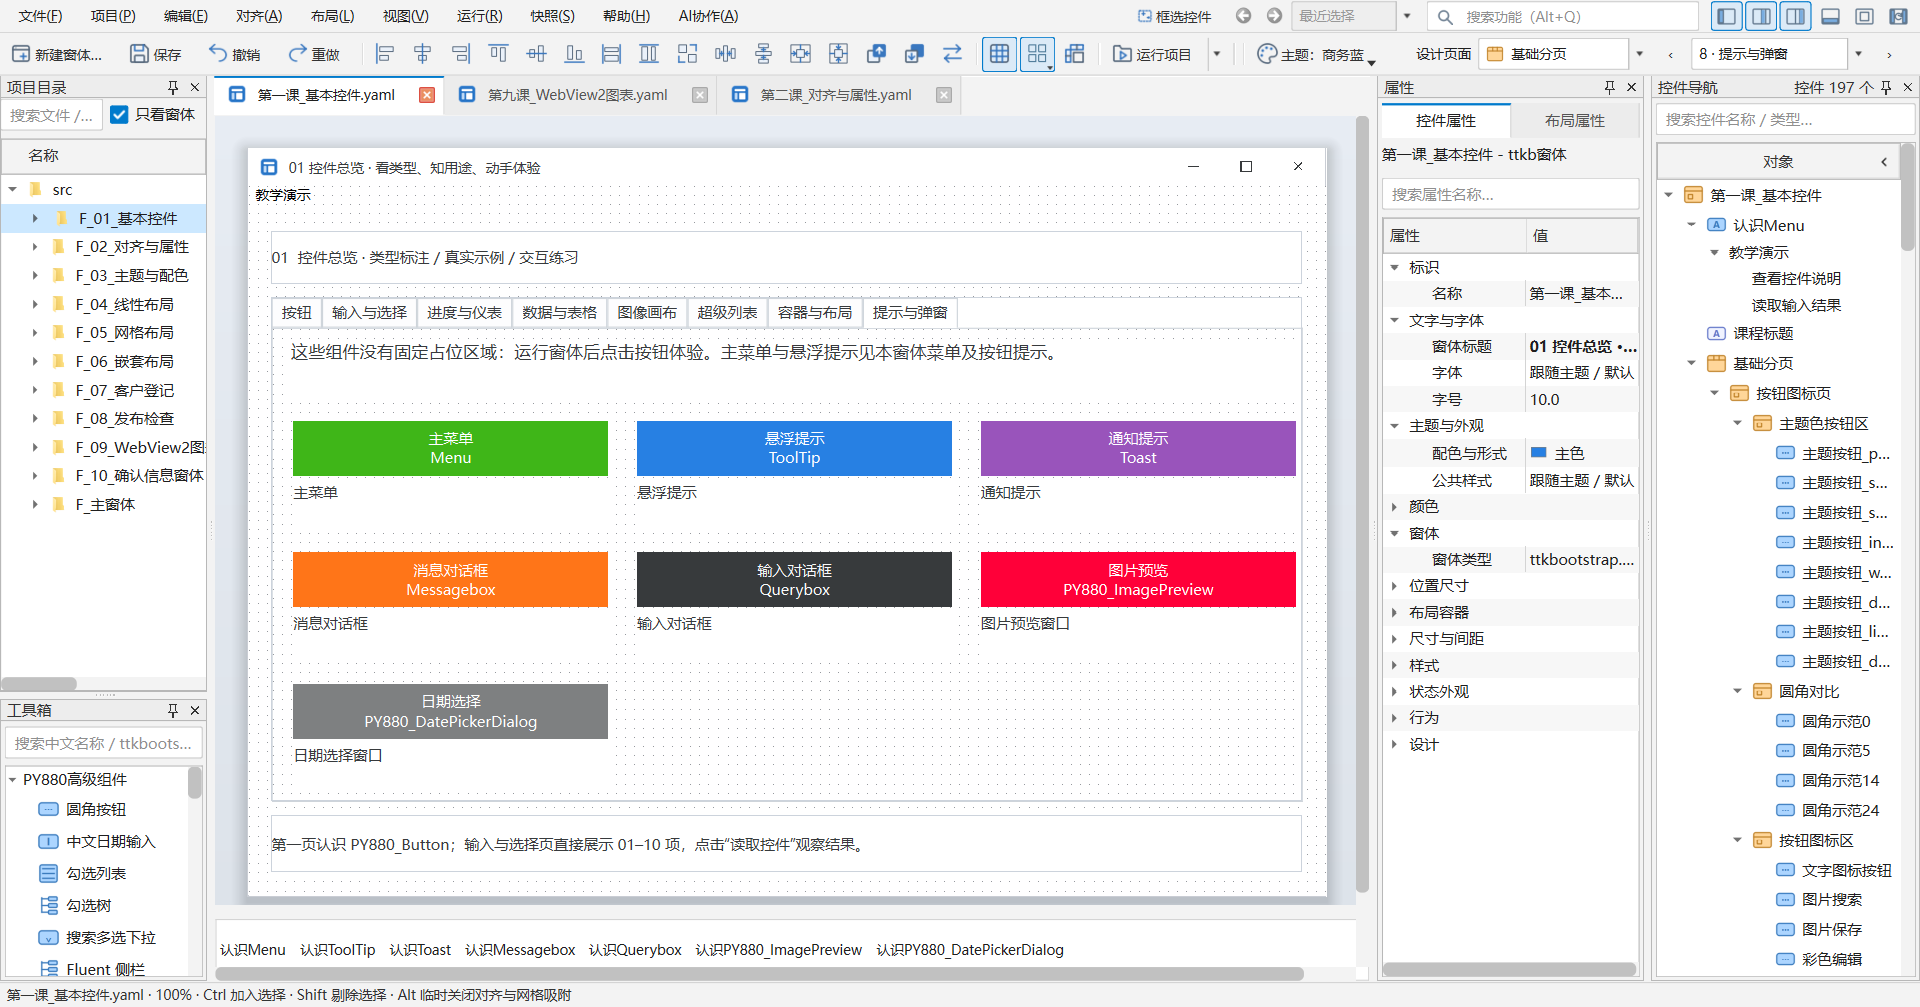Viewport: 1920px width, 1007px height.
Task: Toggle the 只看窗体 checkbox
Action: [x=119, y=115]
